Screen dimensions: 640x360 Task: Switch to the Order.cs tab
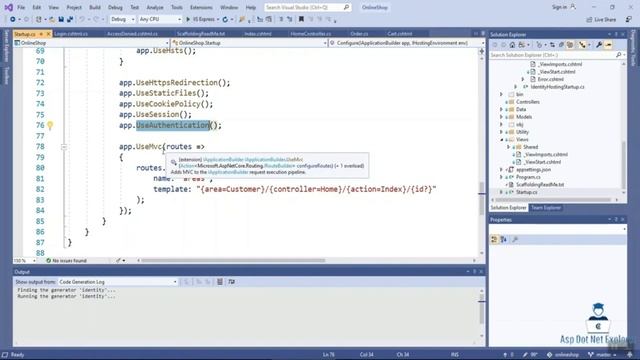(359, 34)
